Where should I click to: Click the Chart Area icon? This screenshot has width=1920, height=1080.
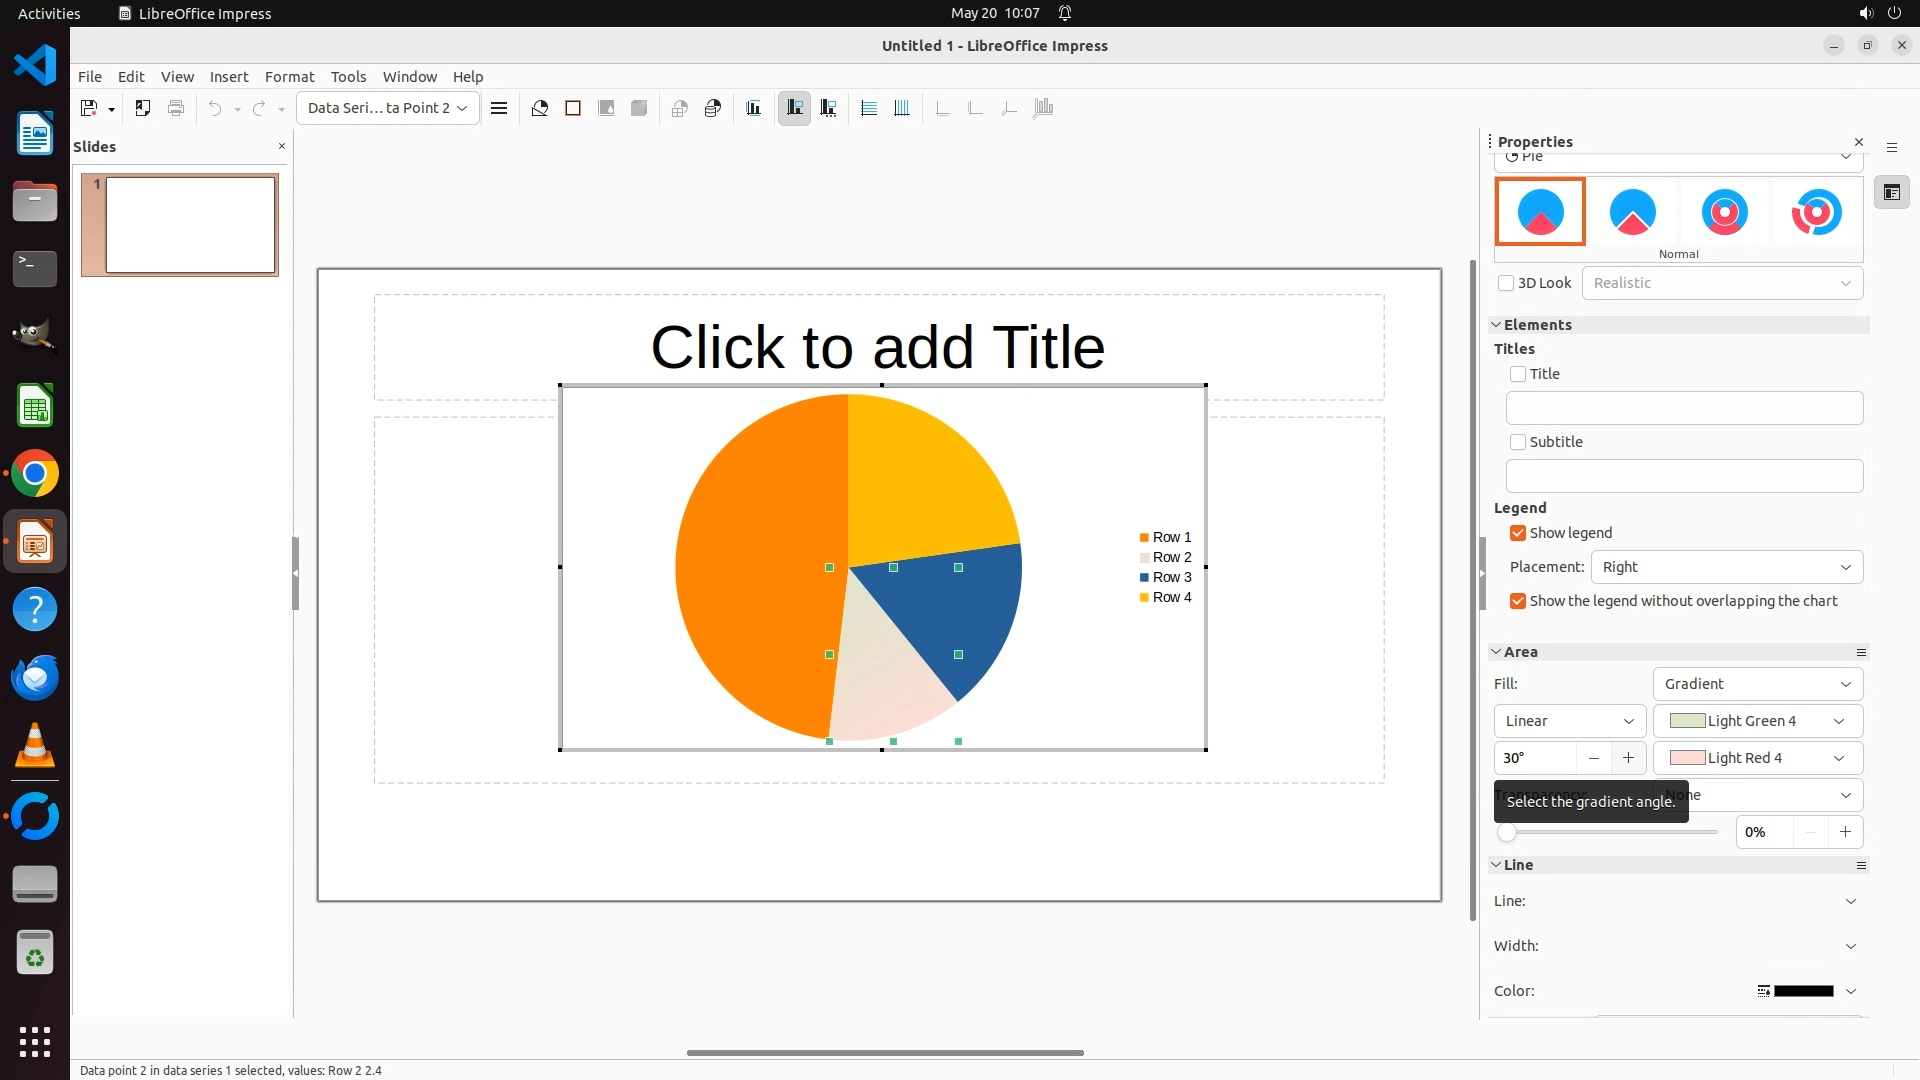click(573, 108)
